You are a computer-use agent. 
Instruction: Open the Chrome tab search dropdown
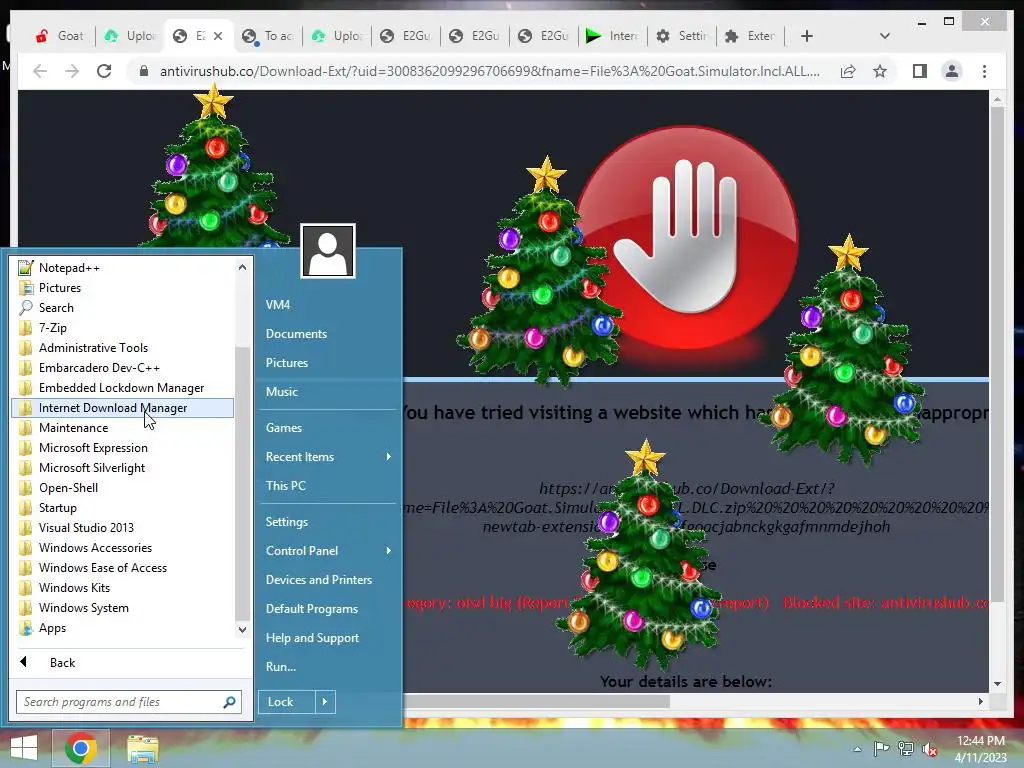(885, 36)
